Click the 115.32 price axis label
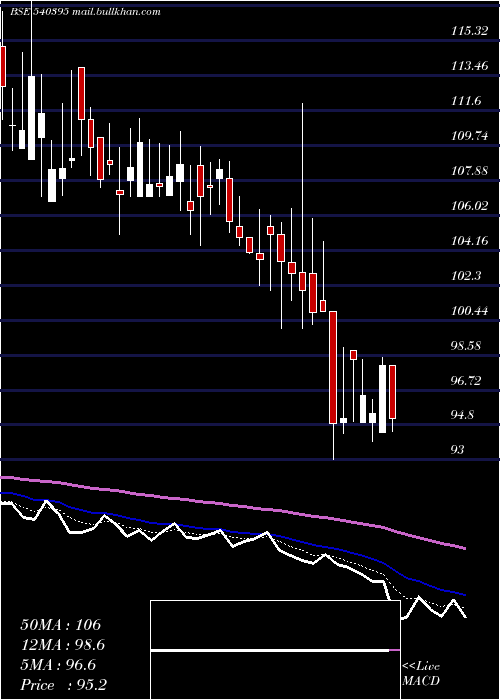The image size is (500, 700). tap(469, 31)
